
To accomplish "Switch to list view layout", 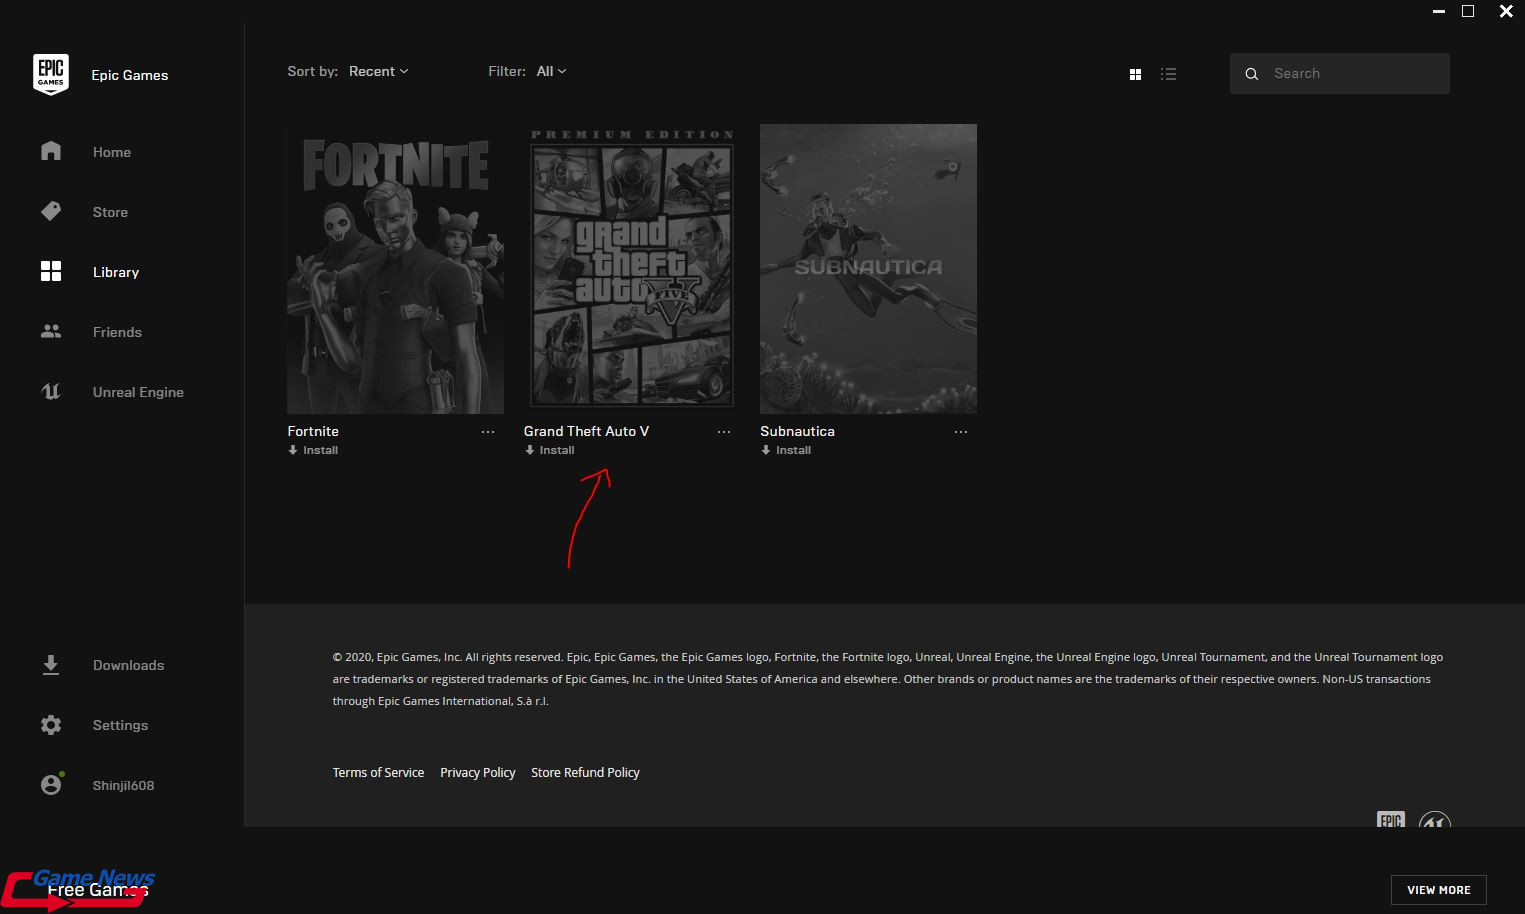I will click(1168, 74).
